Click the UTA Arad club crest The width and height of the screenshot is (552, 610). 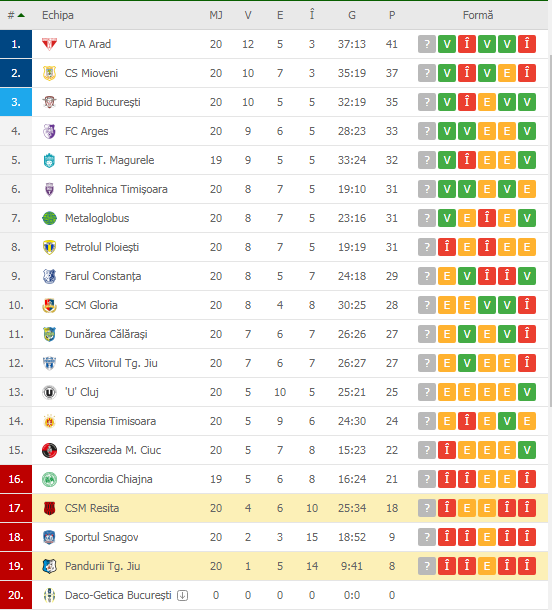click(49, 44)
